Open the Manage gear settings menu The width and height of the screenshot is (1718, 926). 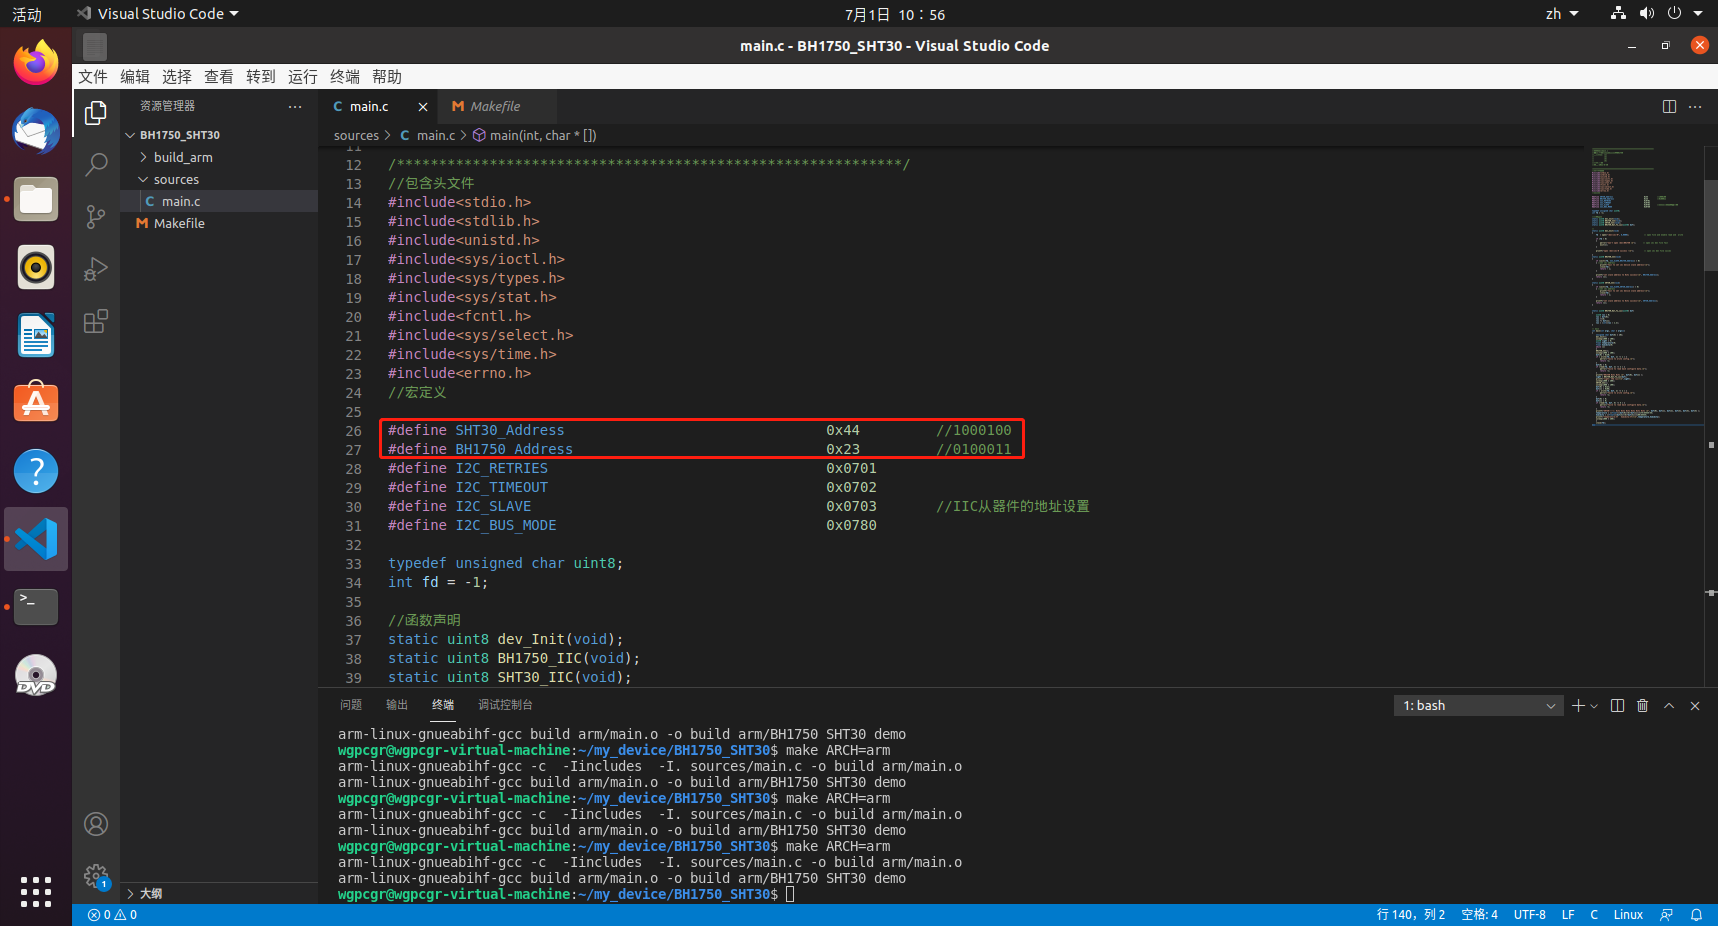tap(96, 876)
